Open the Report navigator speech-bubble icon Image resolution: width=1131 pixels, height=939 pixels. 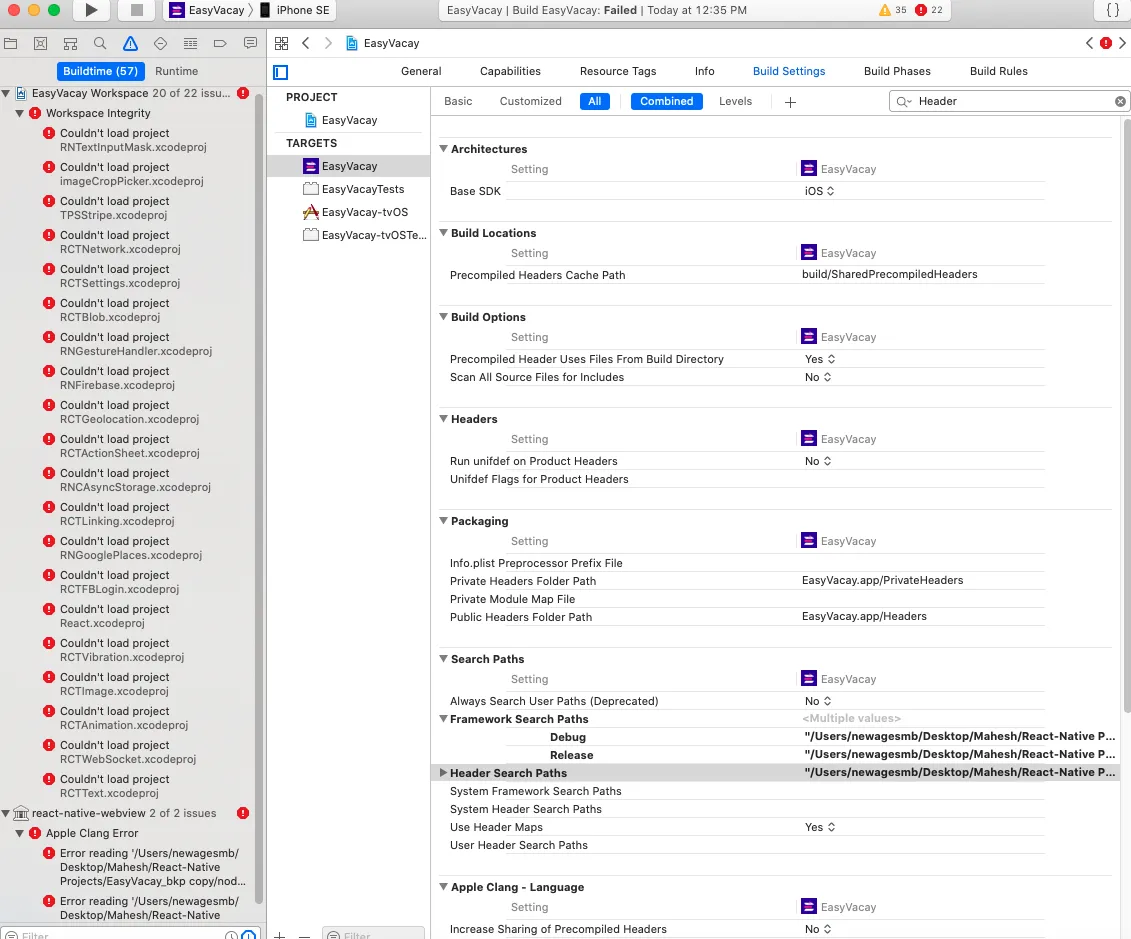[250, 43]
